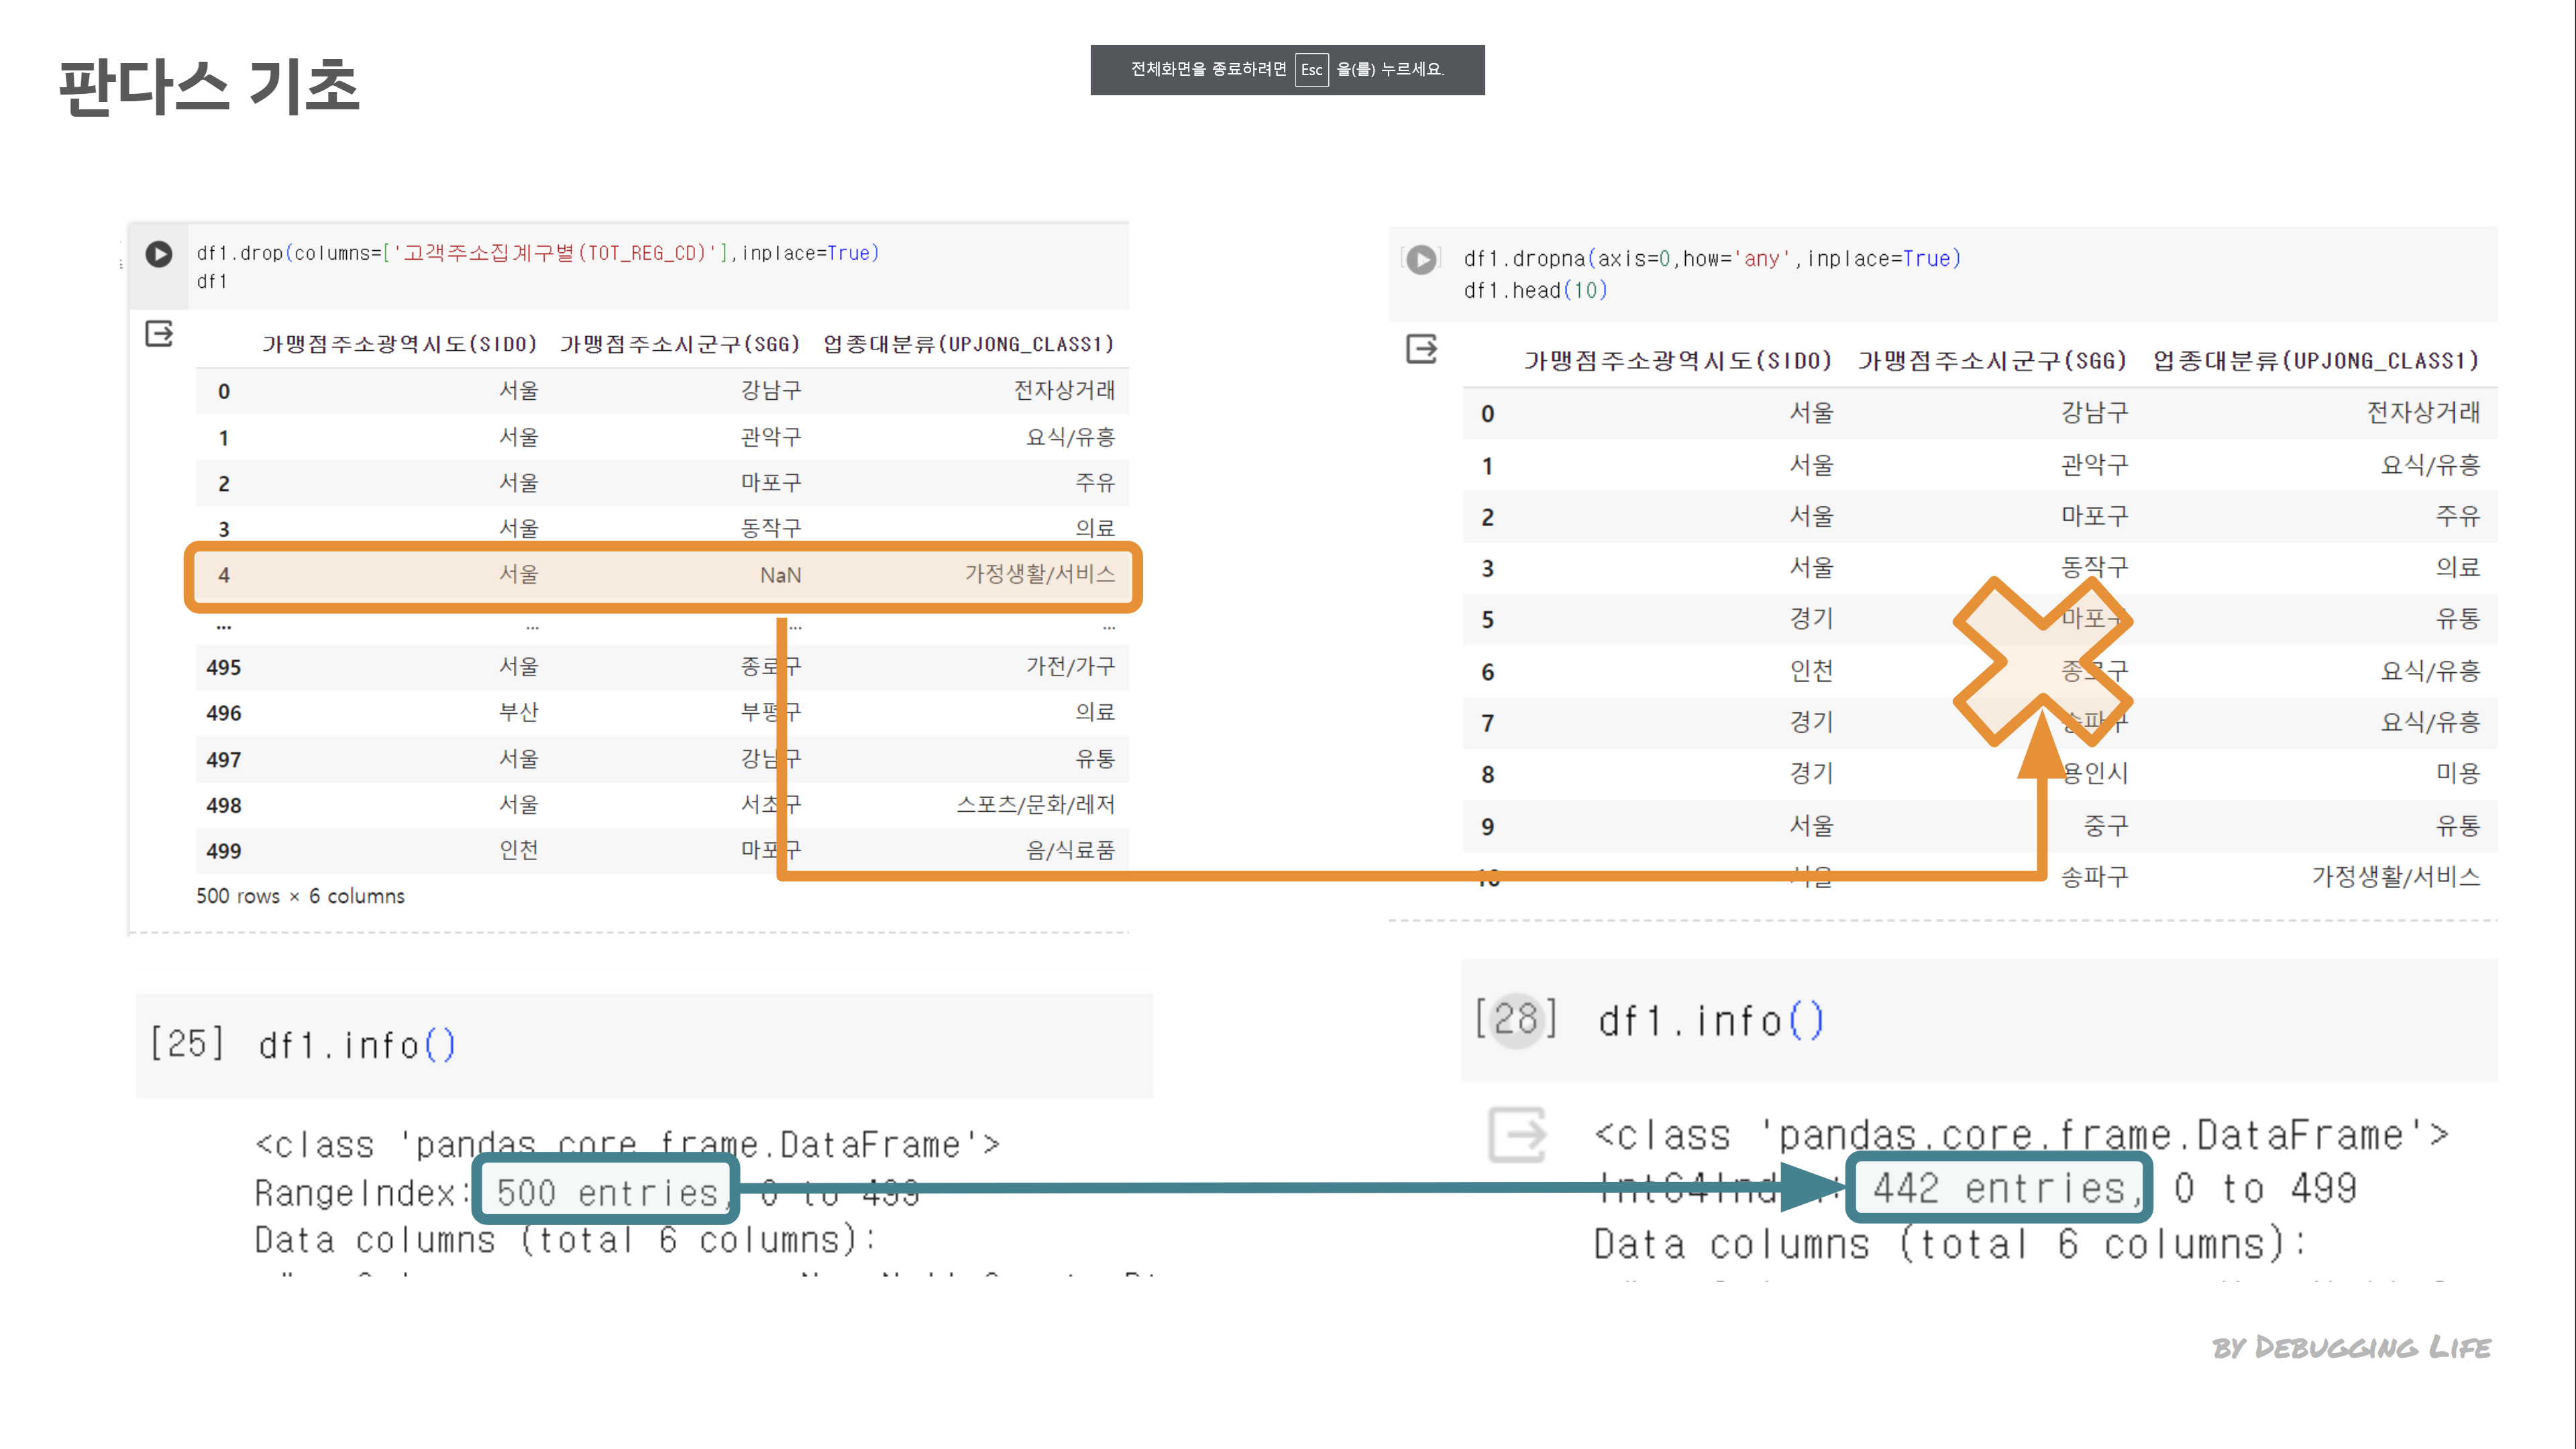Click the Esc key hint in banner
The image size is (2576, 1449).
(1311, 70)
